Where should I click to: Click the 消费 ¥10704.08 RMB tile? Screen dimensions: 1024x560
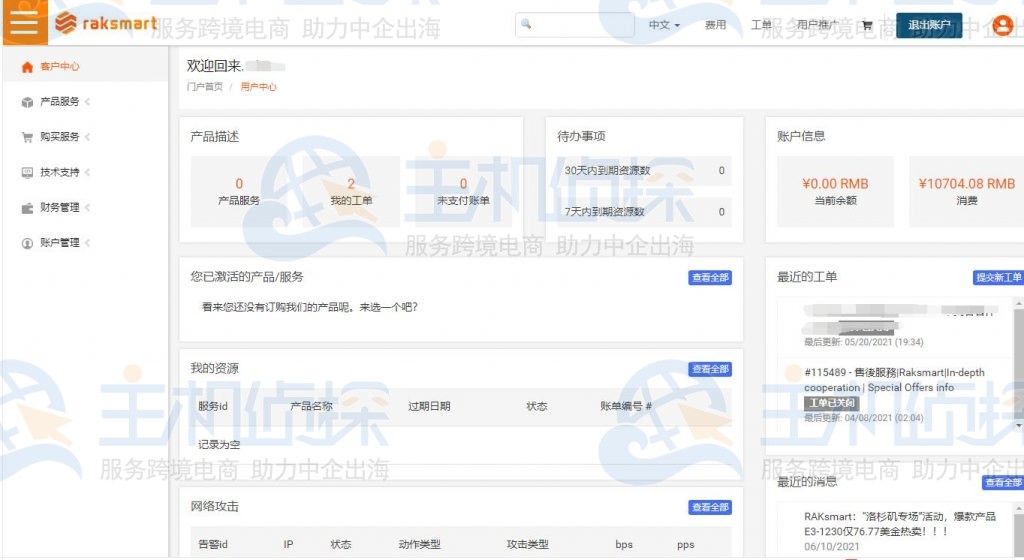coord(967,191)
